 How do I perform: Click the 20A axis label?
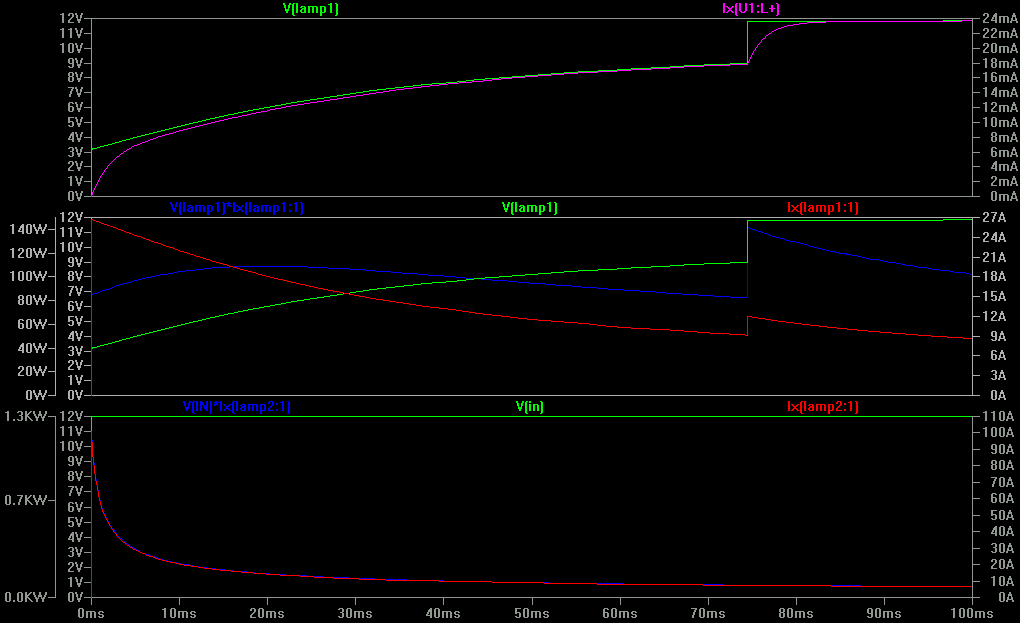pos(1002,564)
